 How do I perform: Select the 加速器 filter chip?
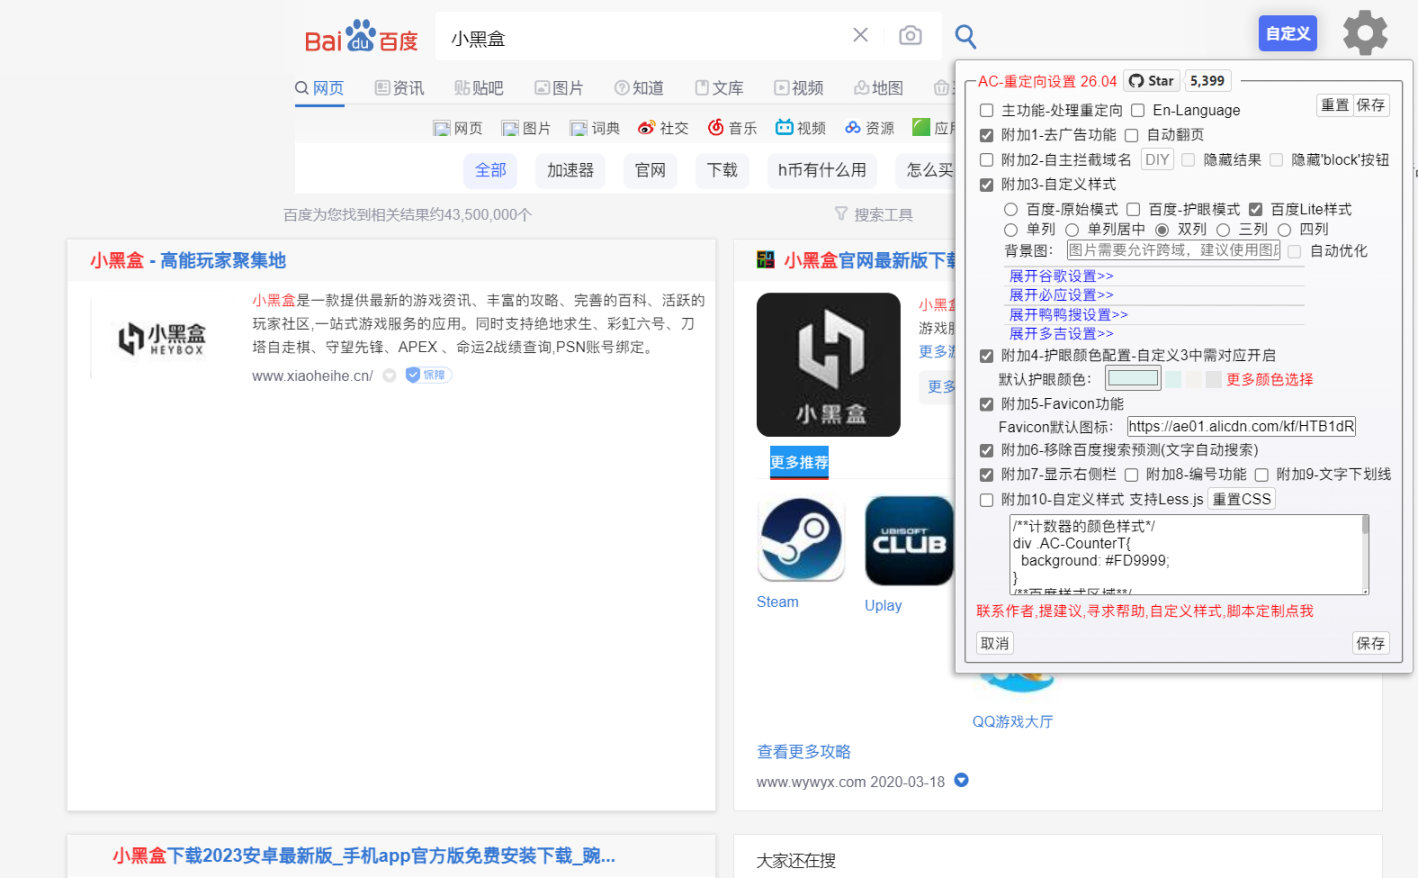[570, 171]
